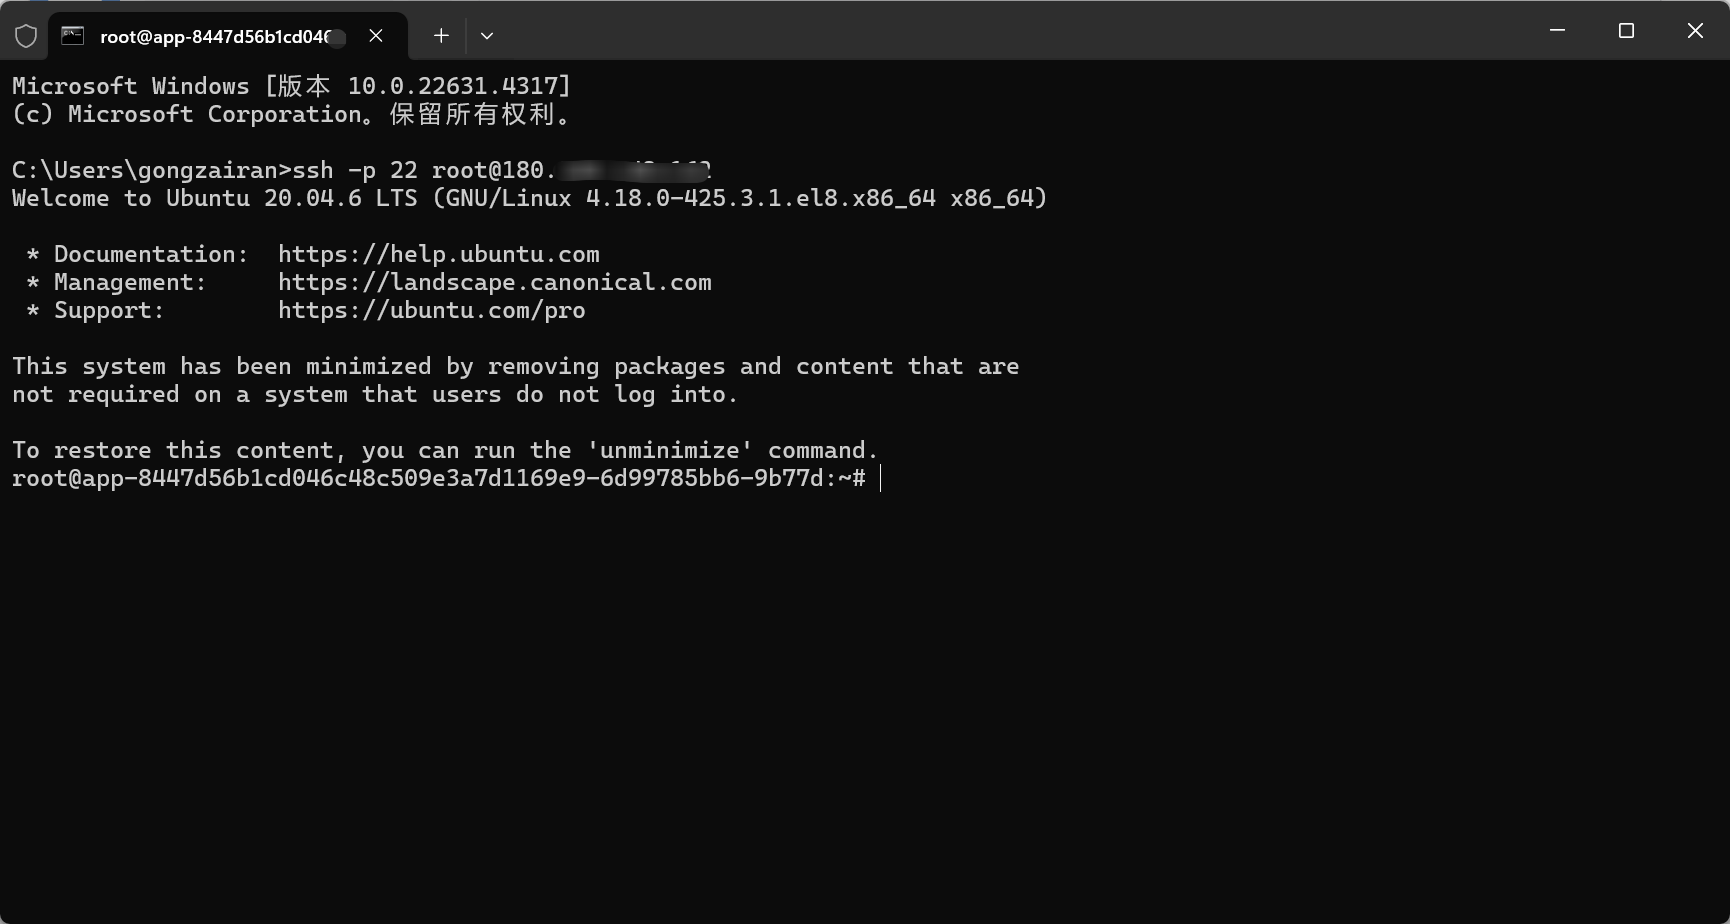1730x924 pixels.
Task: Click the command prompt icon on the tab
Action: point(72,36)
